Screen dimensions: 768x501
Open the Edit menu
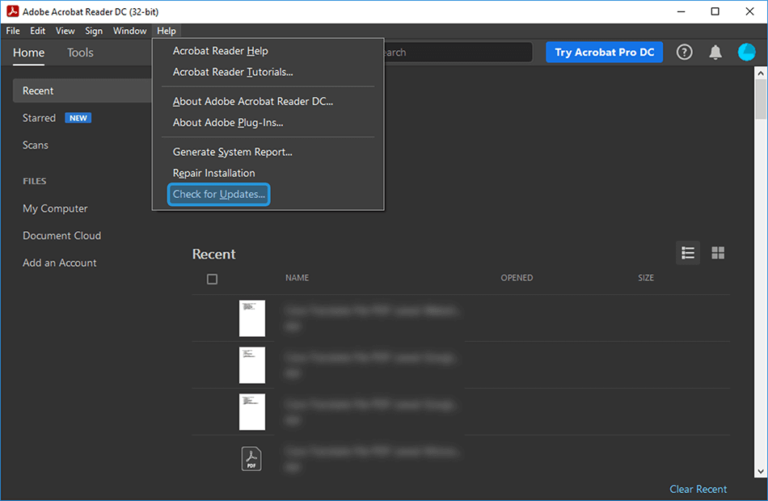coord(38,31)
